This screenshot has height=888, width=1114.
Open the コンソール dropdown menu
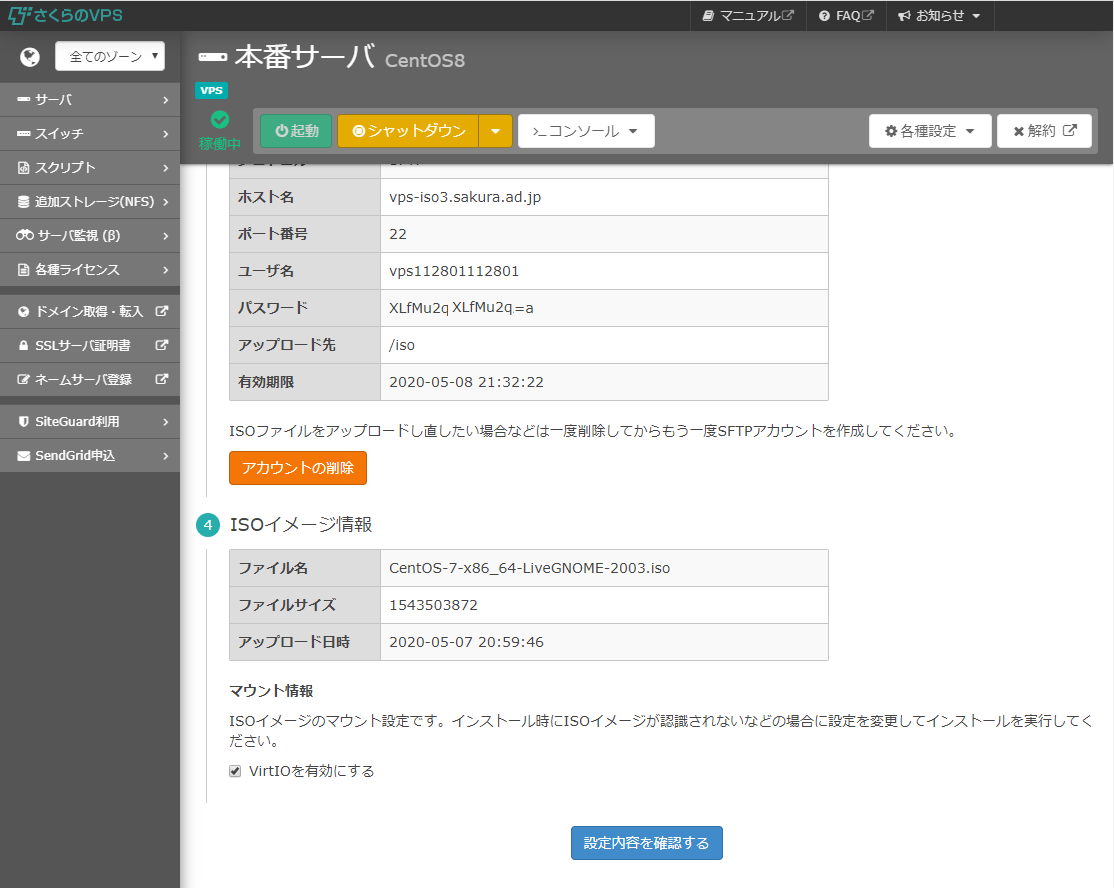pyautogui.click(x=586, y=131)
